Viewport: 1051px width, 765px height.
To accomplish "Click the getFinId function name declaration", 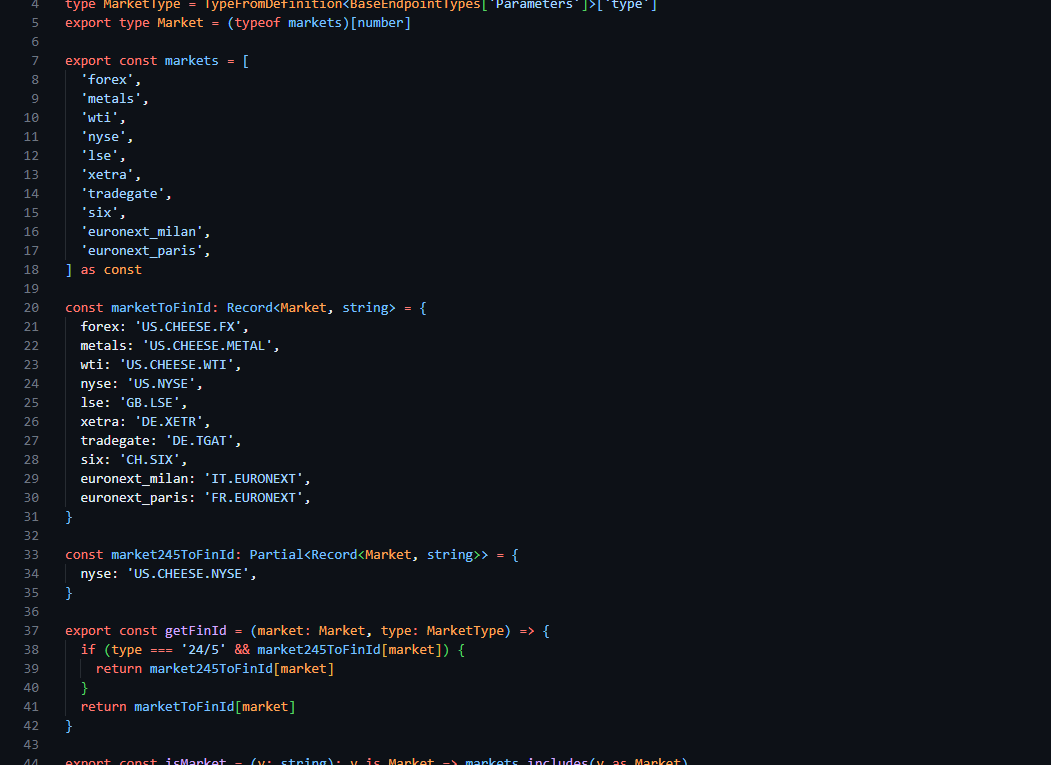I will click(x=199, y=630).
